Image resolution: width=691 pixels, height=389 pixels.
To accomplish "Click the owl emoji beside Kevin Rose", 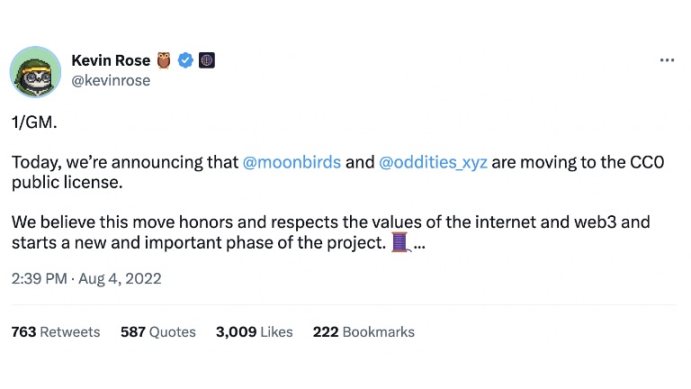I will (x=163, y=60).
